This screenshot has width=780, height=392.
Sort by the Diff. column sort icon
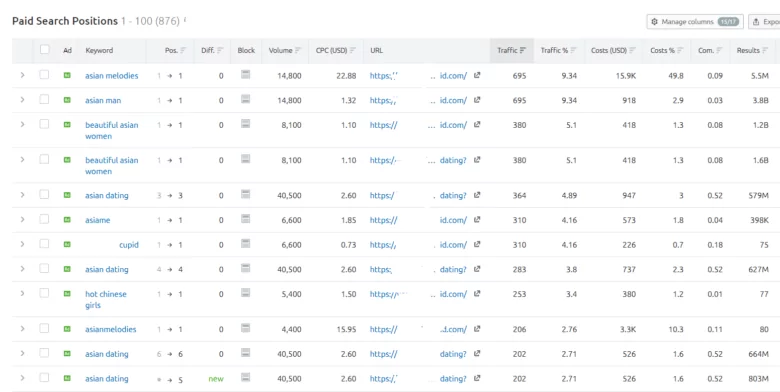click(x=220, y=50)
